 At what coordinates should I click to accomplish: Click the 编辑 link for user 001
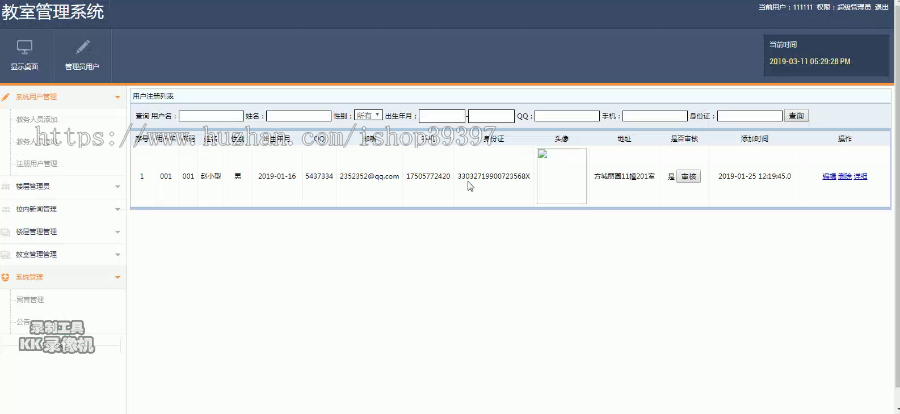pyautogui.click(x=829, y=176)
